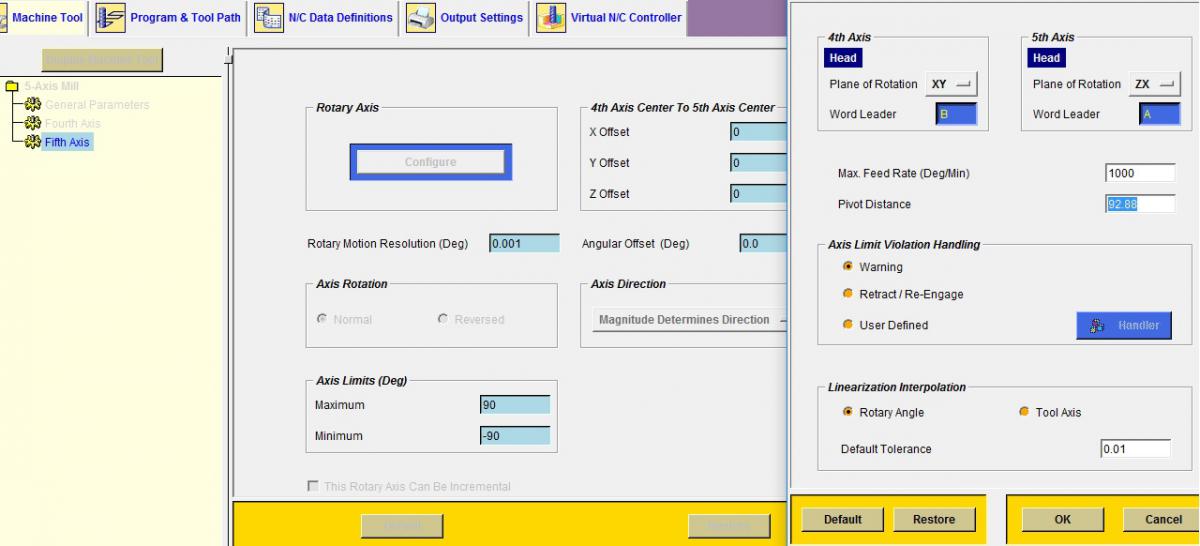Click the Fifth Axis gear icon
The width and height of the screenshot is (1200, 546).
(x=33, y=142)
